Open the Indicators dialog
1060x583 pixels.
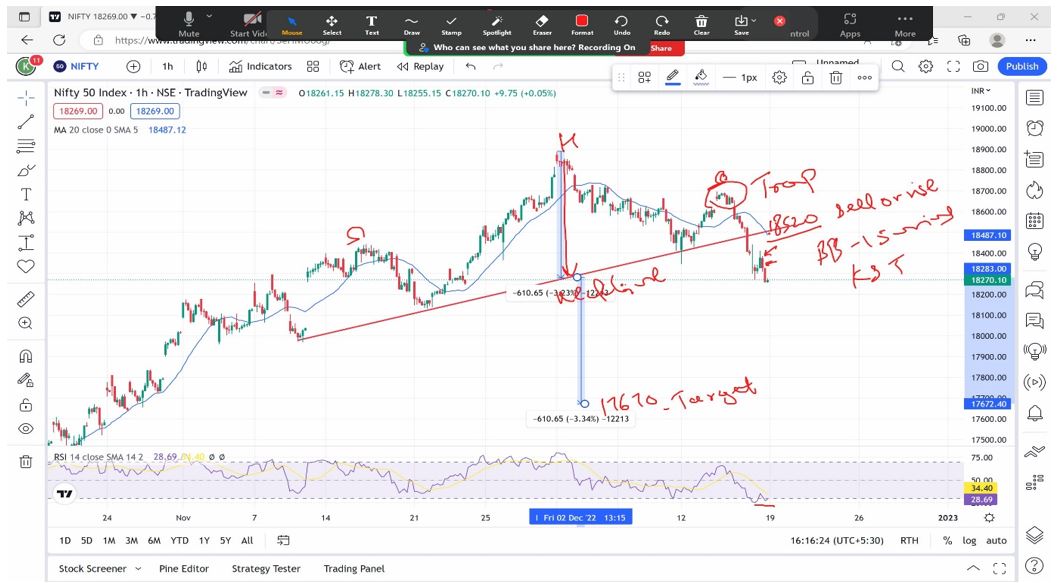[x=260, y=66]
